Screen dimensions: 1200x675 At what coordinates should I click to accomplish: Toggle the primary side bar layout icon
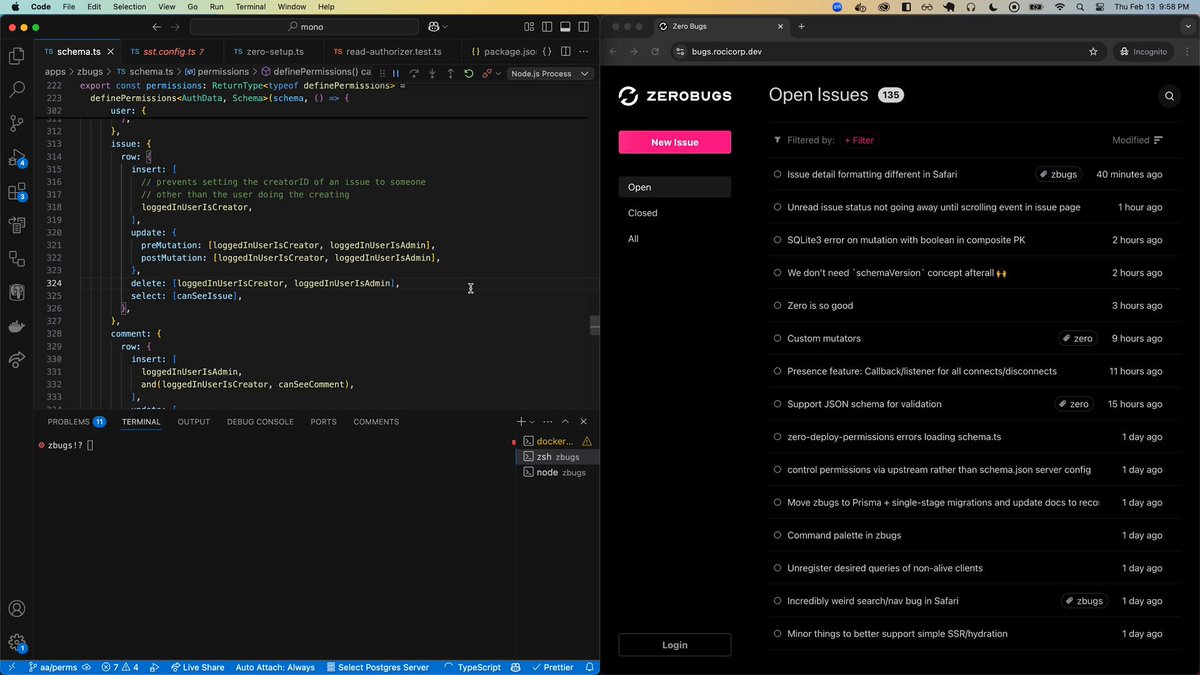548,26
